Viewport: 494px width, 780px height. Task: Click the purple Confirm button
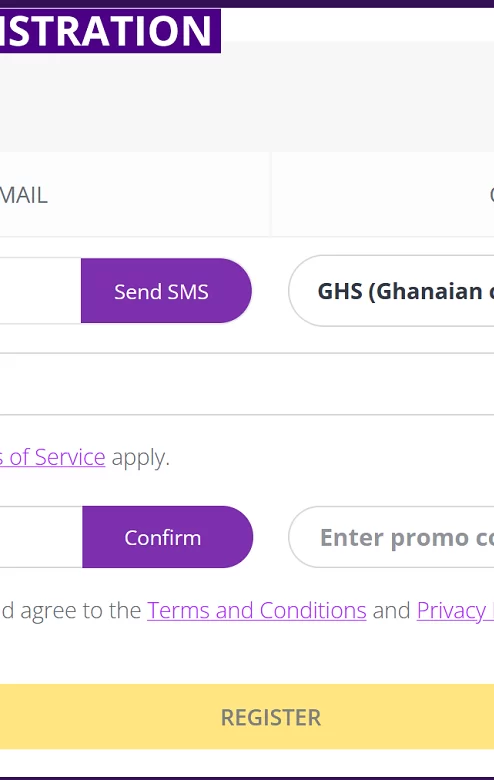point(168,537)
